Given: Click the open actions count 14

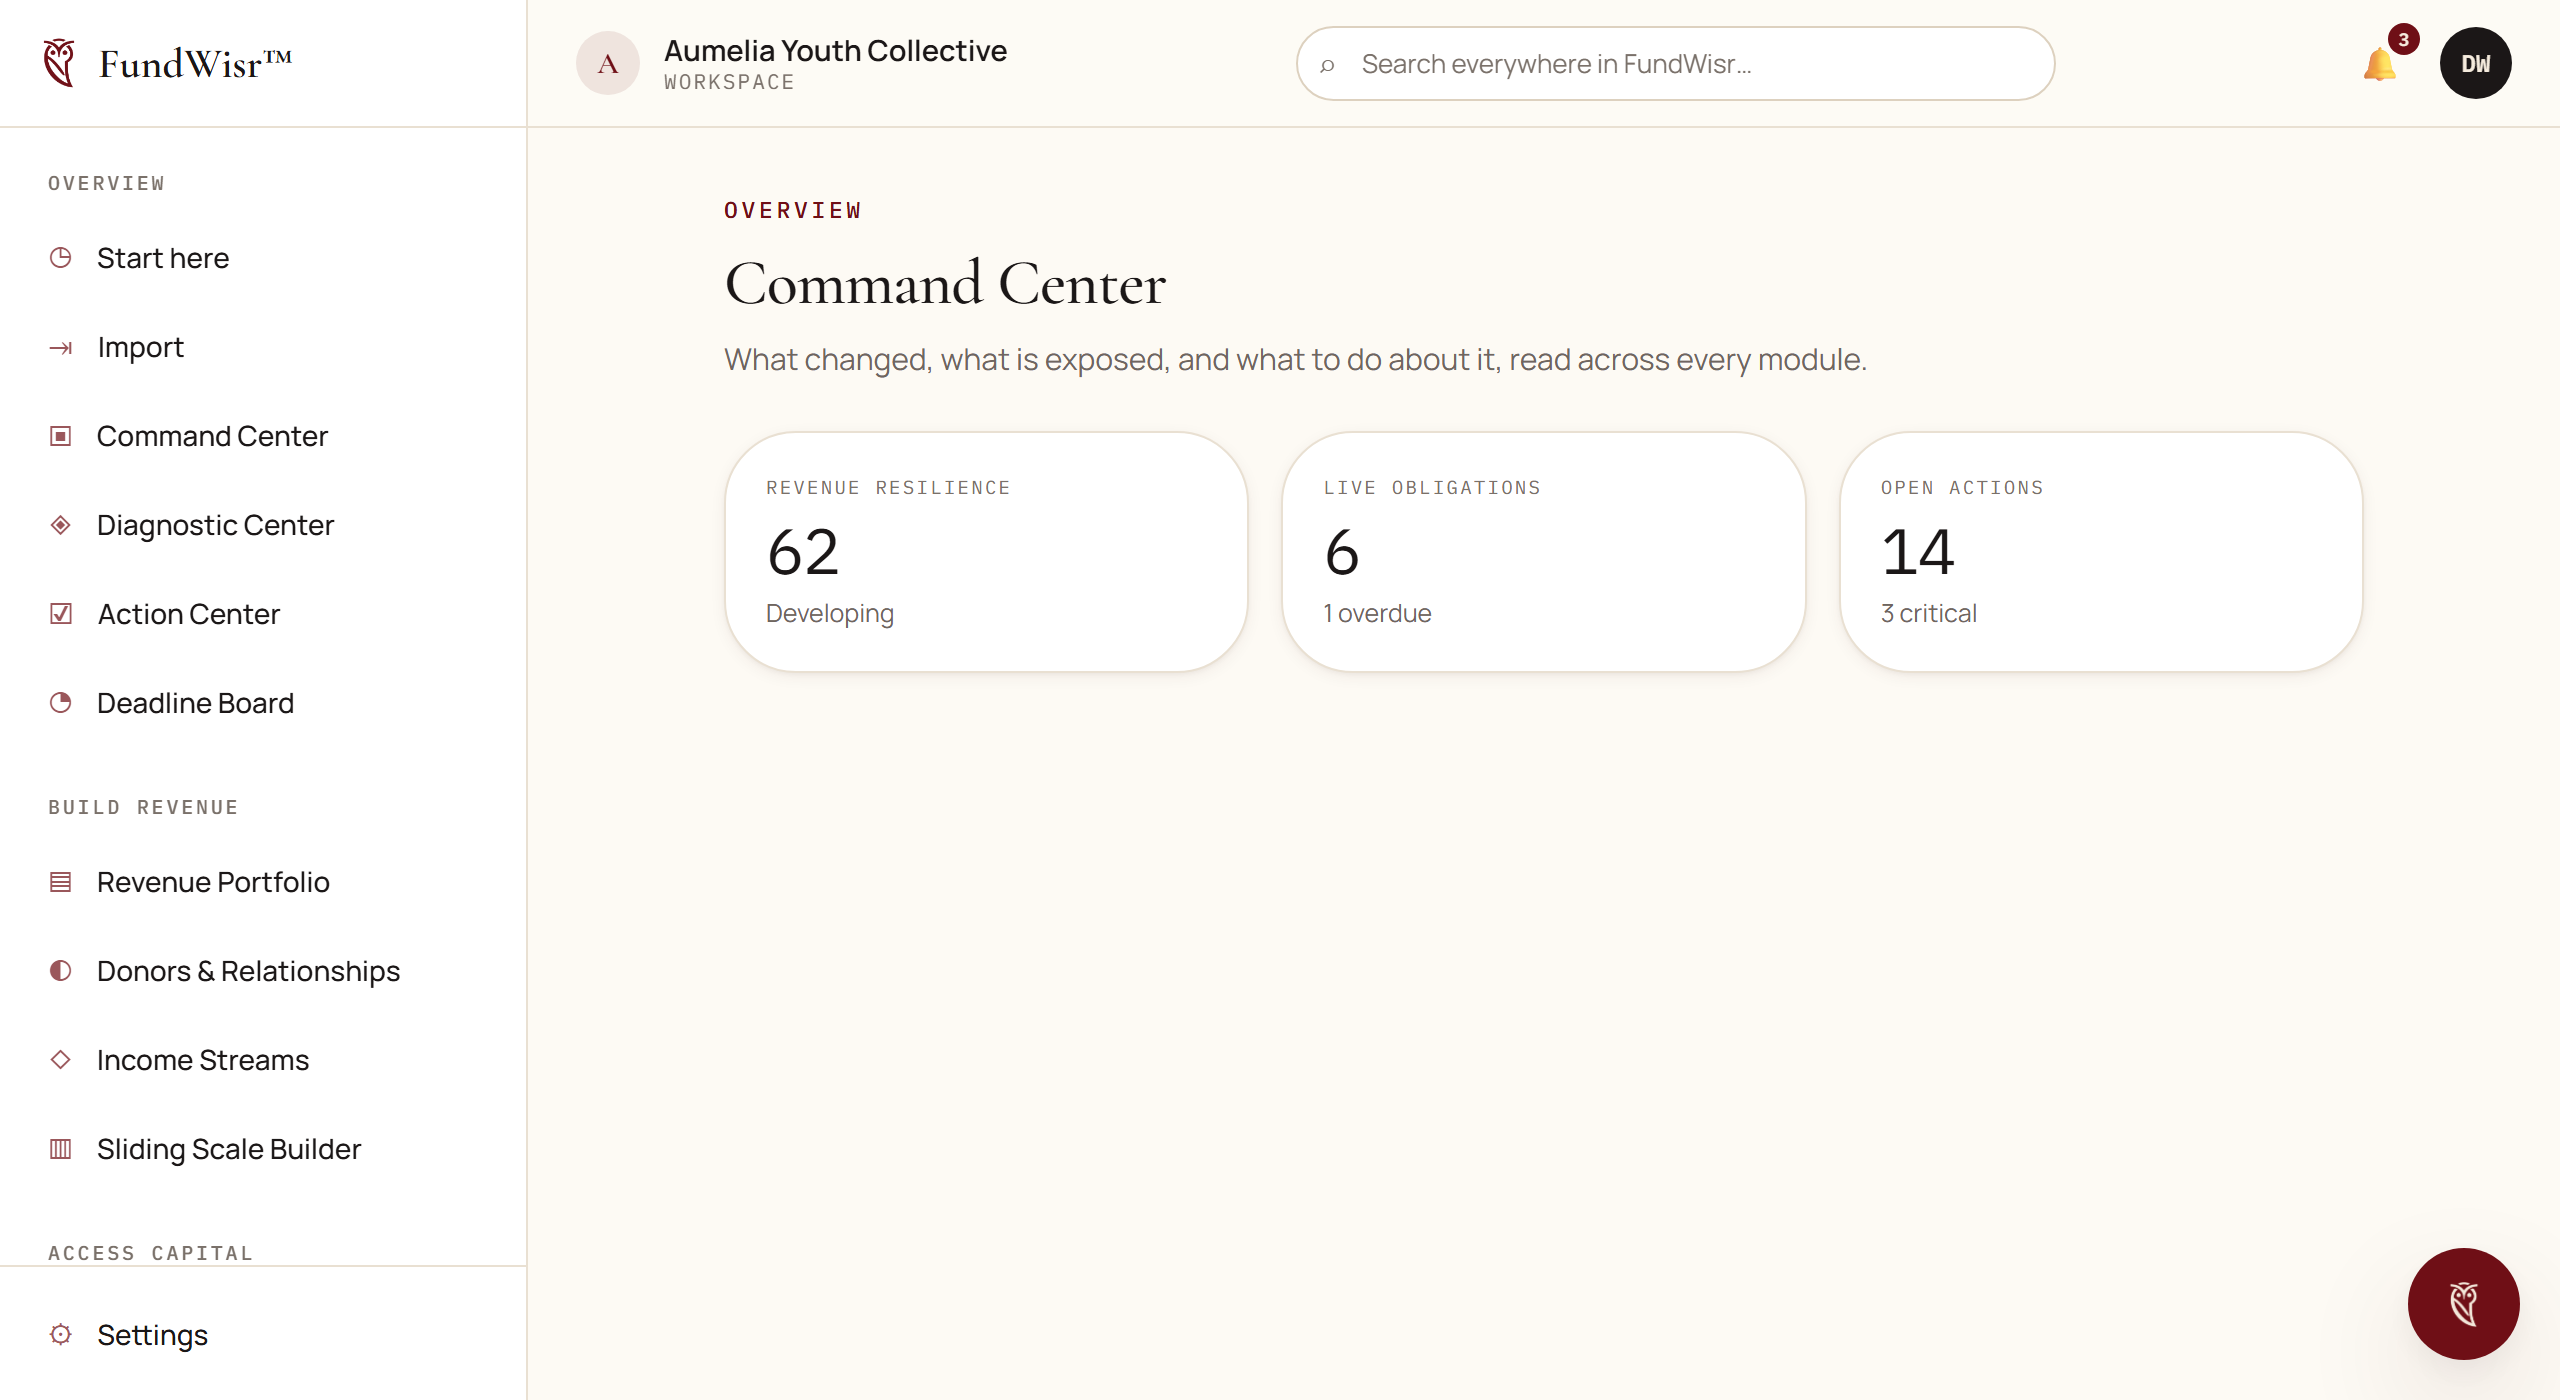Looking at the screenshot, I should coord(1918,552).
